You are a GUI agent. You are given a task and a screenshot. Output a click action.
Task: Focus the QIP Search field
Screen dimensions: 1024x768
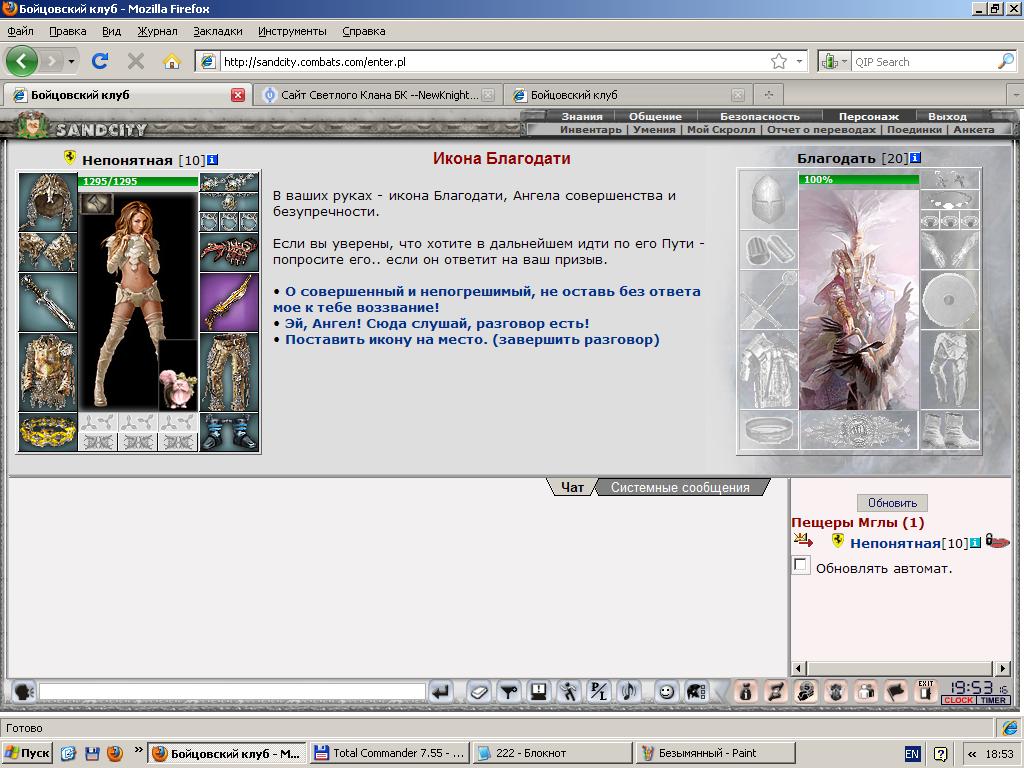pos(924,61)
